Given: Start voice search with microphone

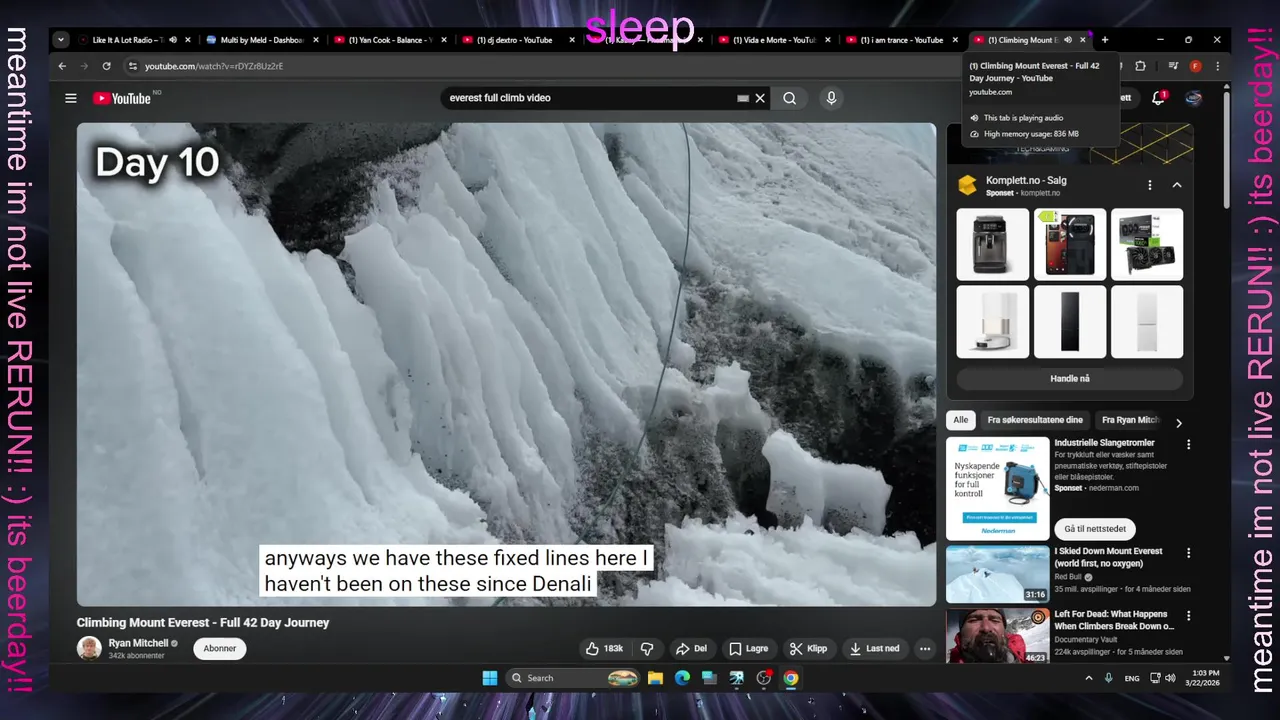Looking at the screenshot, I should (x=831, y=98).
